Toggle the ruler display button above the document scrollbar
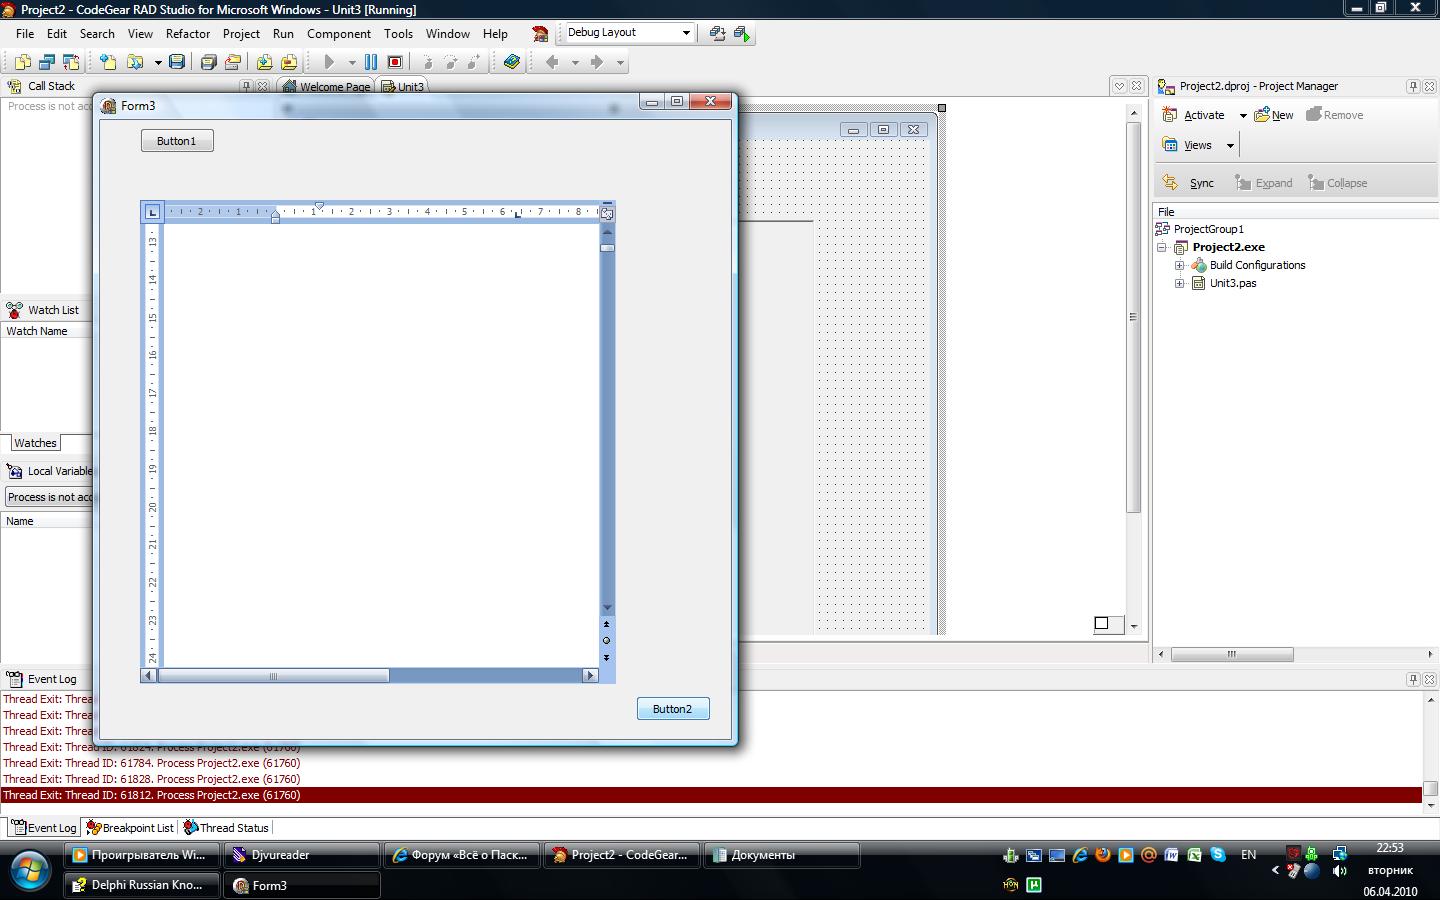Screen dimensions: 1440x900 click(x=607, y=212)
